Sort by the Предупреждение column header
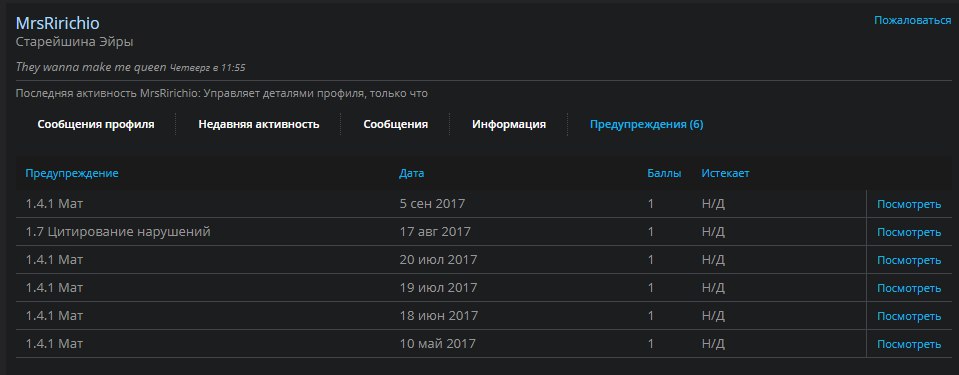Screen dimensions: 959x375 [72, 173]
